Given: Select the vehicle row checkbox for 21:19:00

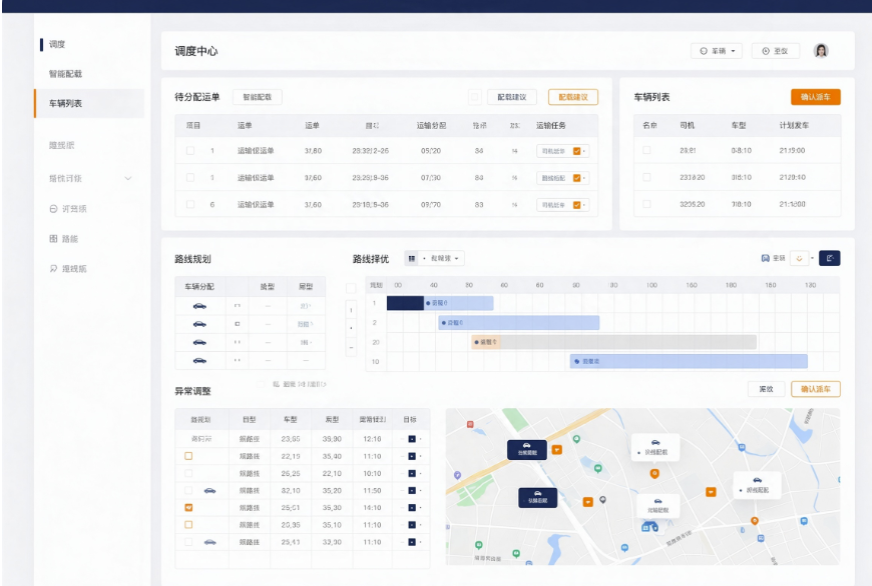Looking at the screenshot, I should click(647, 150).
